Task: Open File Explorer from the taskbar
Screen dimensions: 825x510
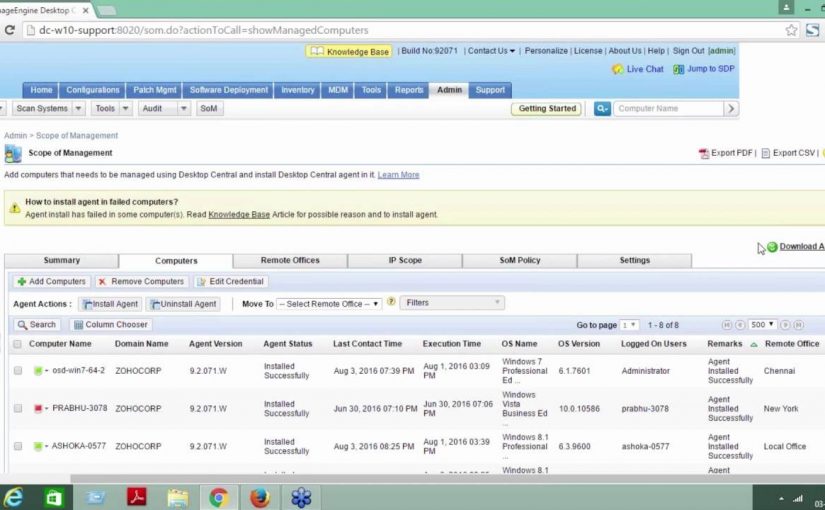Action: coord(177,497)
